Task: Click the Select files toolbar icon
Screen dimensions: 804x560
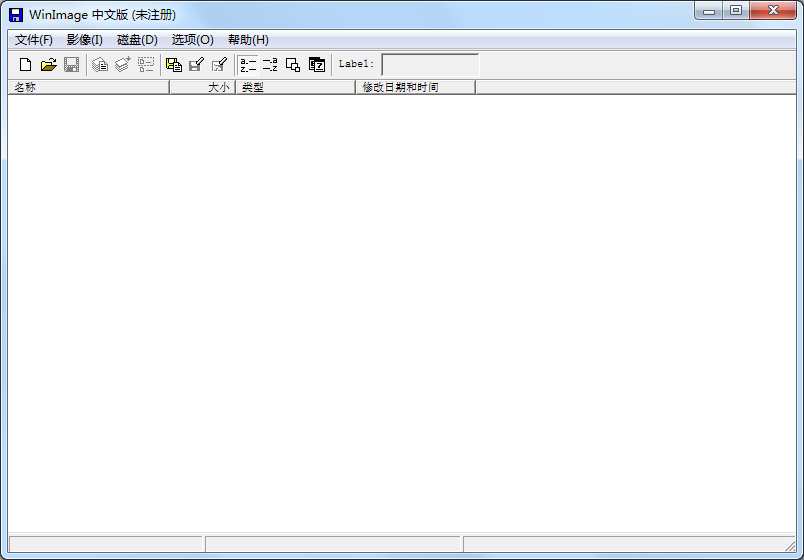Action: pyautogui.click(x=146, y=65)
